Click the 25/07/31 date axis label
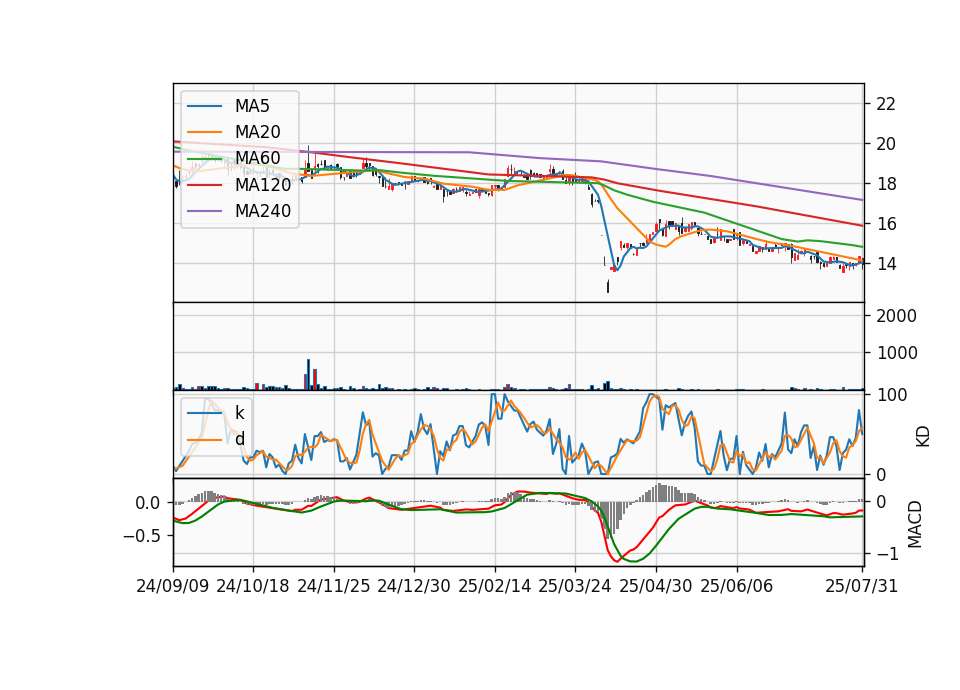The image size is (960, 690). point(861,586)
